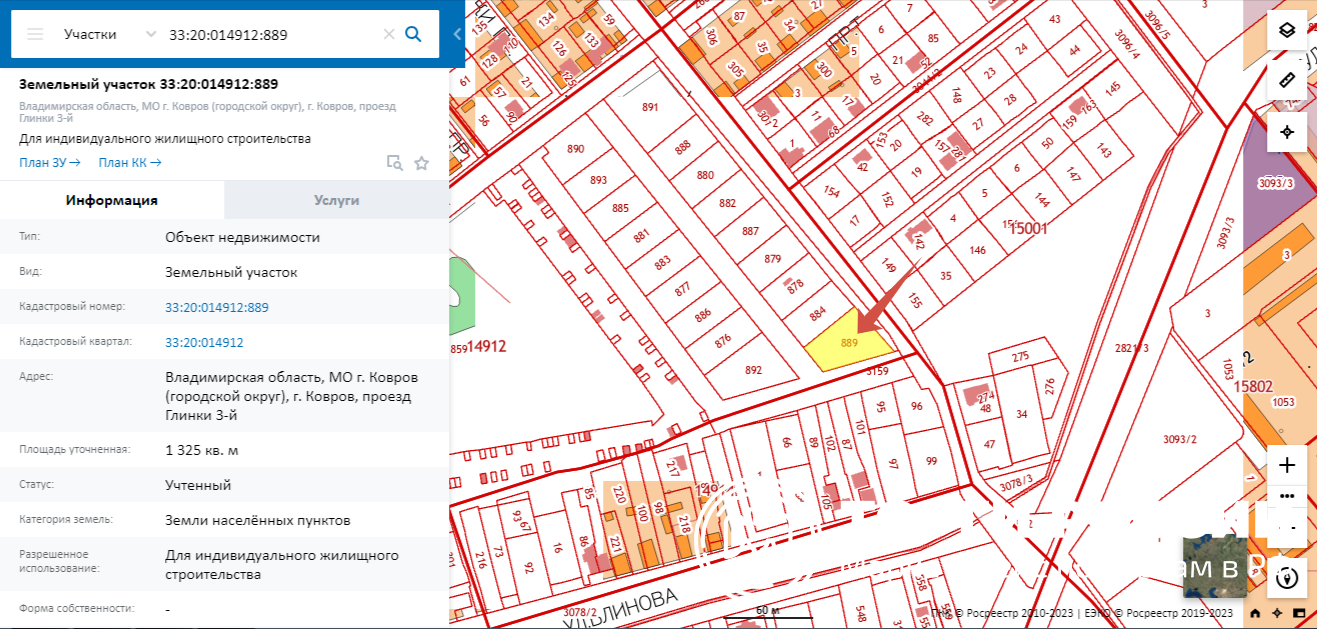Open the map layers panel
Image resolution: width=1317 pixels, height=629 pixels.
[x=1287, y=30]
